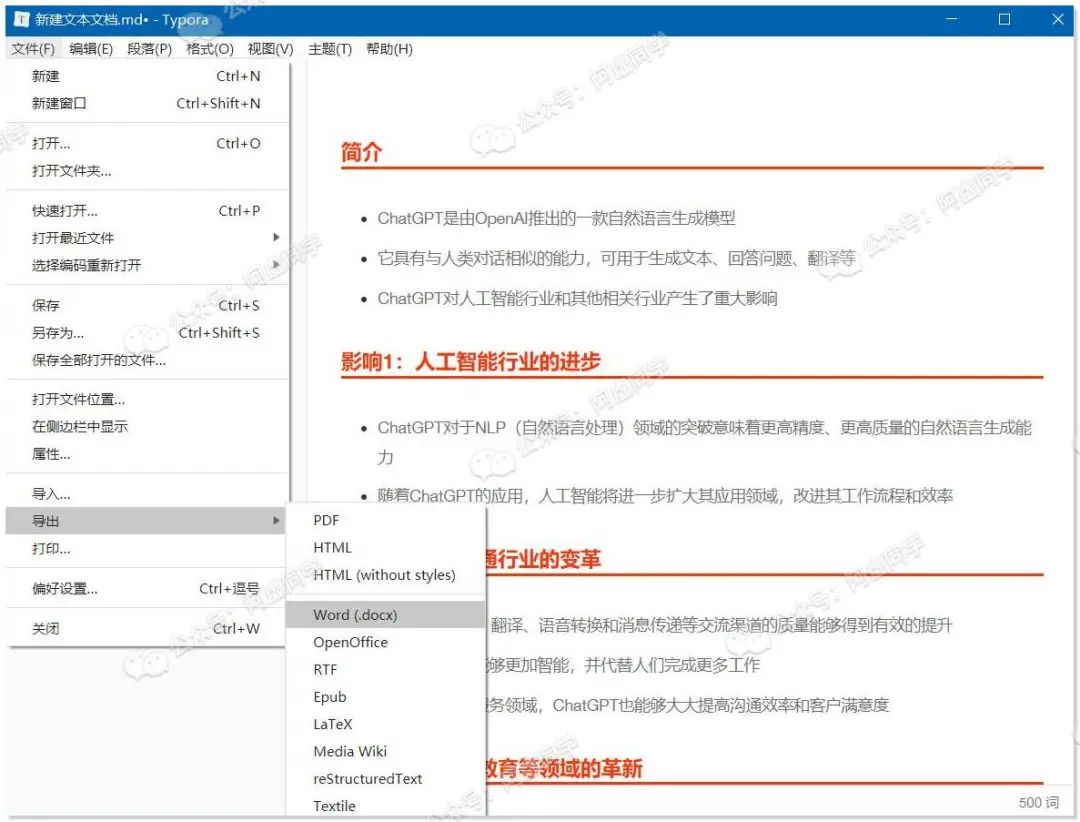This screenshot has height=822, width=1080.
Task: Export document as Epub
Action: click(386, 697)
